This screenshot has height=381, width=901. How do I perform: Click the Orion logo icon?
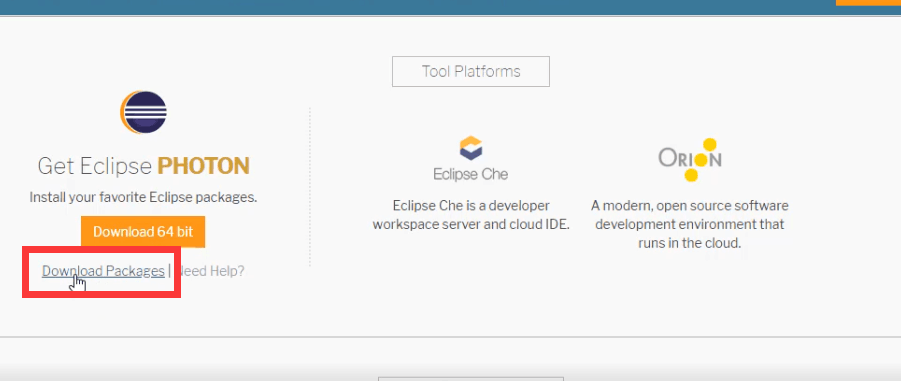tap(690, 159)
